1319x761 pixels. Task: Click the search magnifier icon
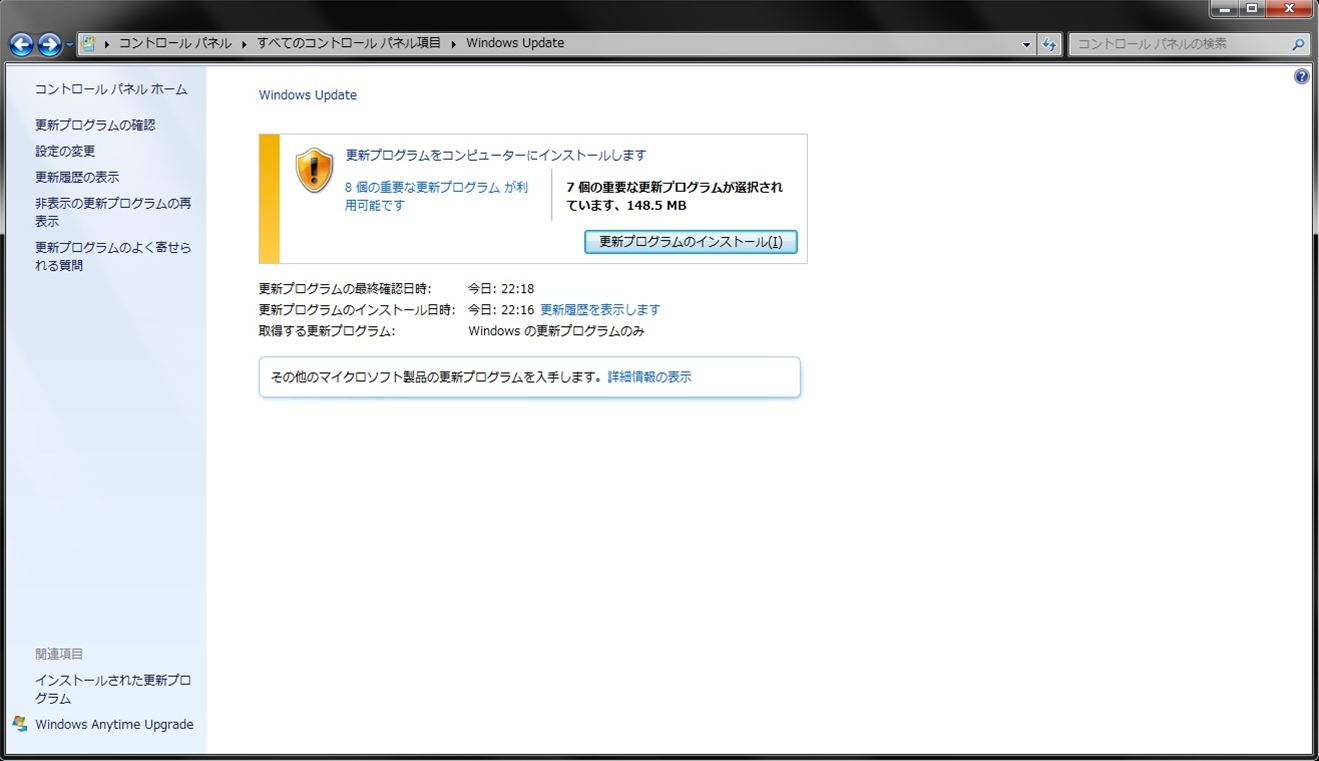pos(1298,44)
